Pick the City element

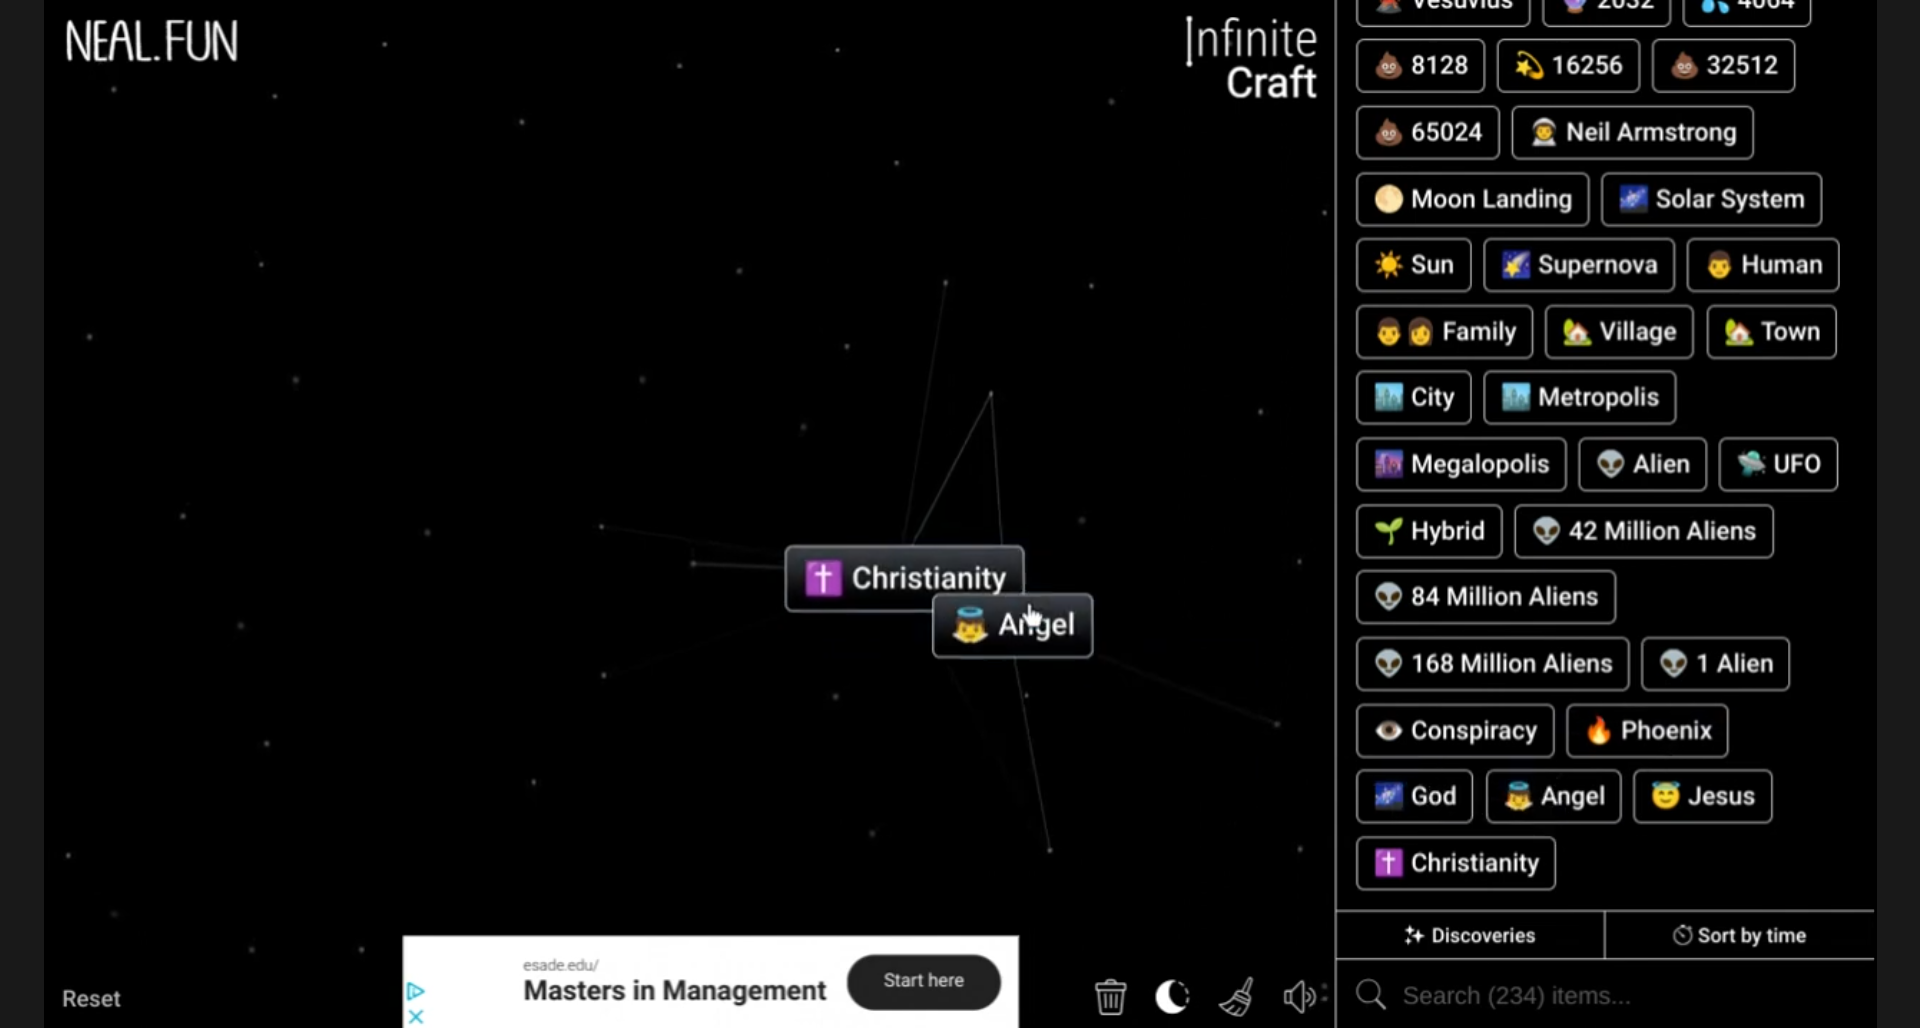[1414, 398]
